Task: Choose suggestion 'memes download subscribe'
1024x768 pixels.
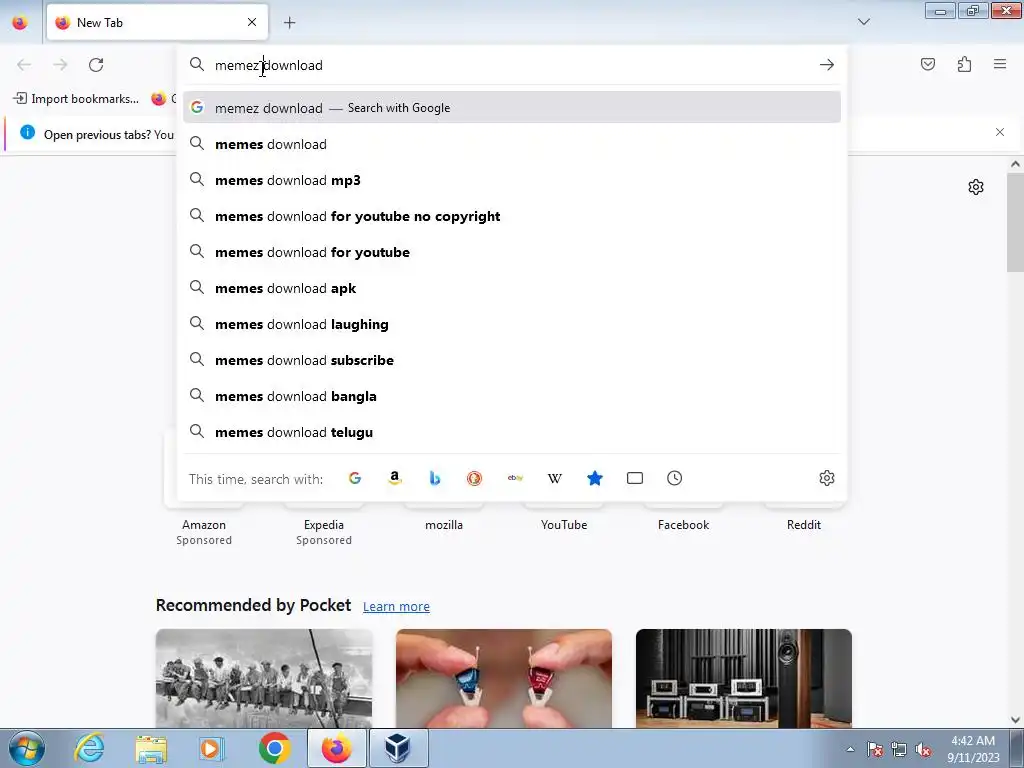Action: tap(512, 360)
